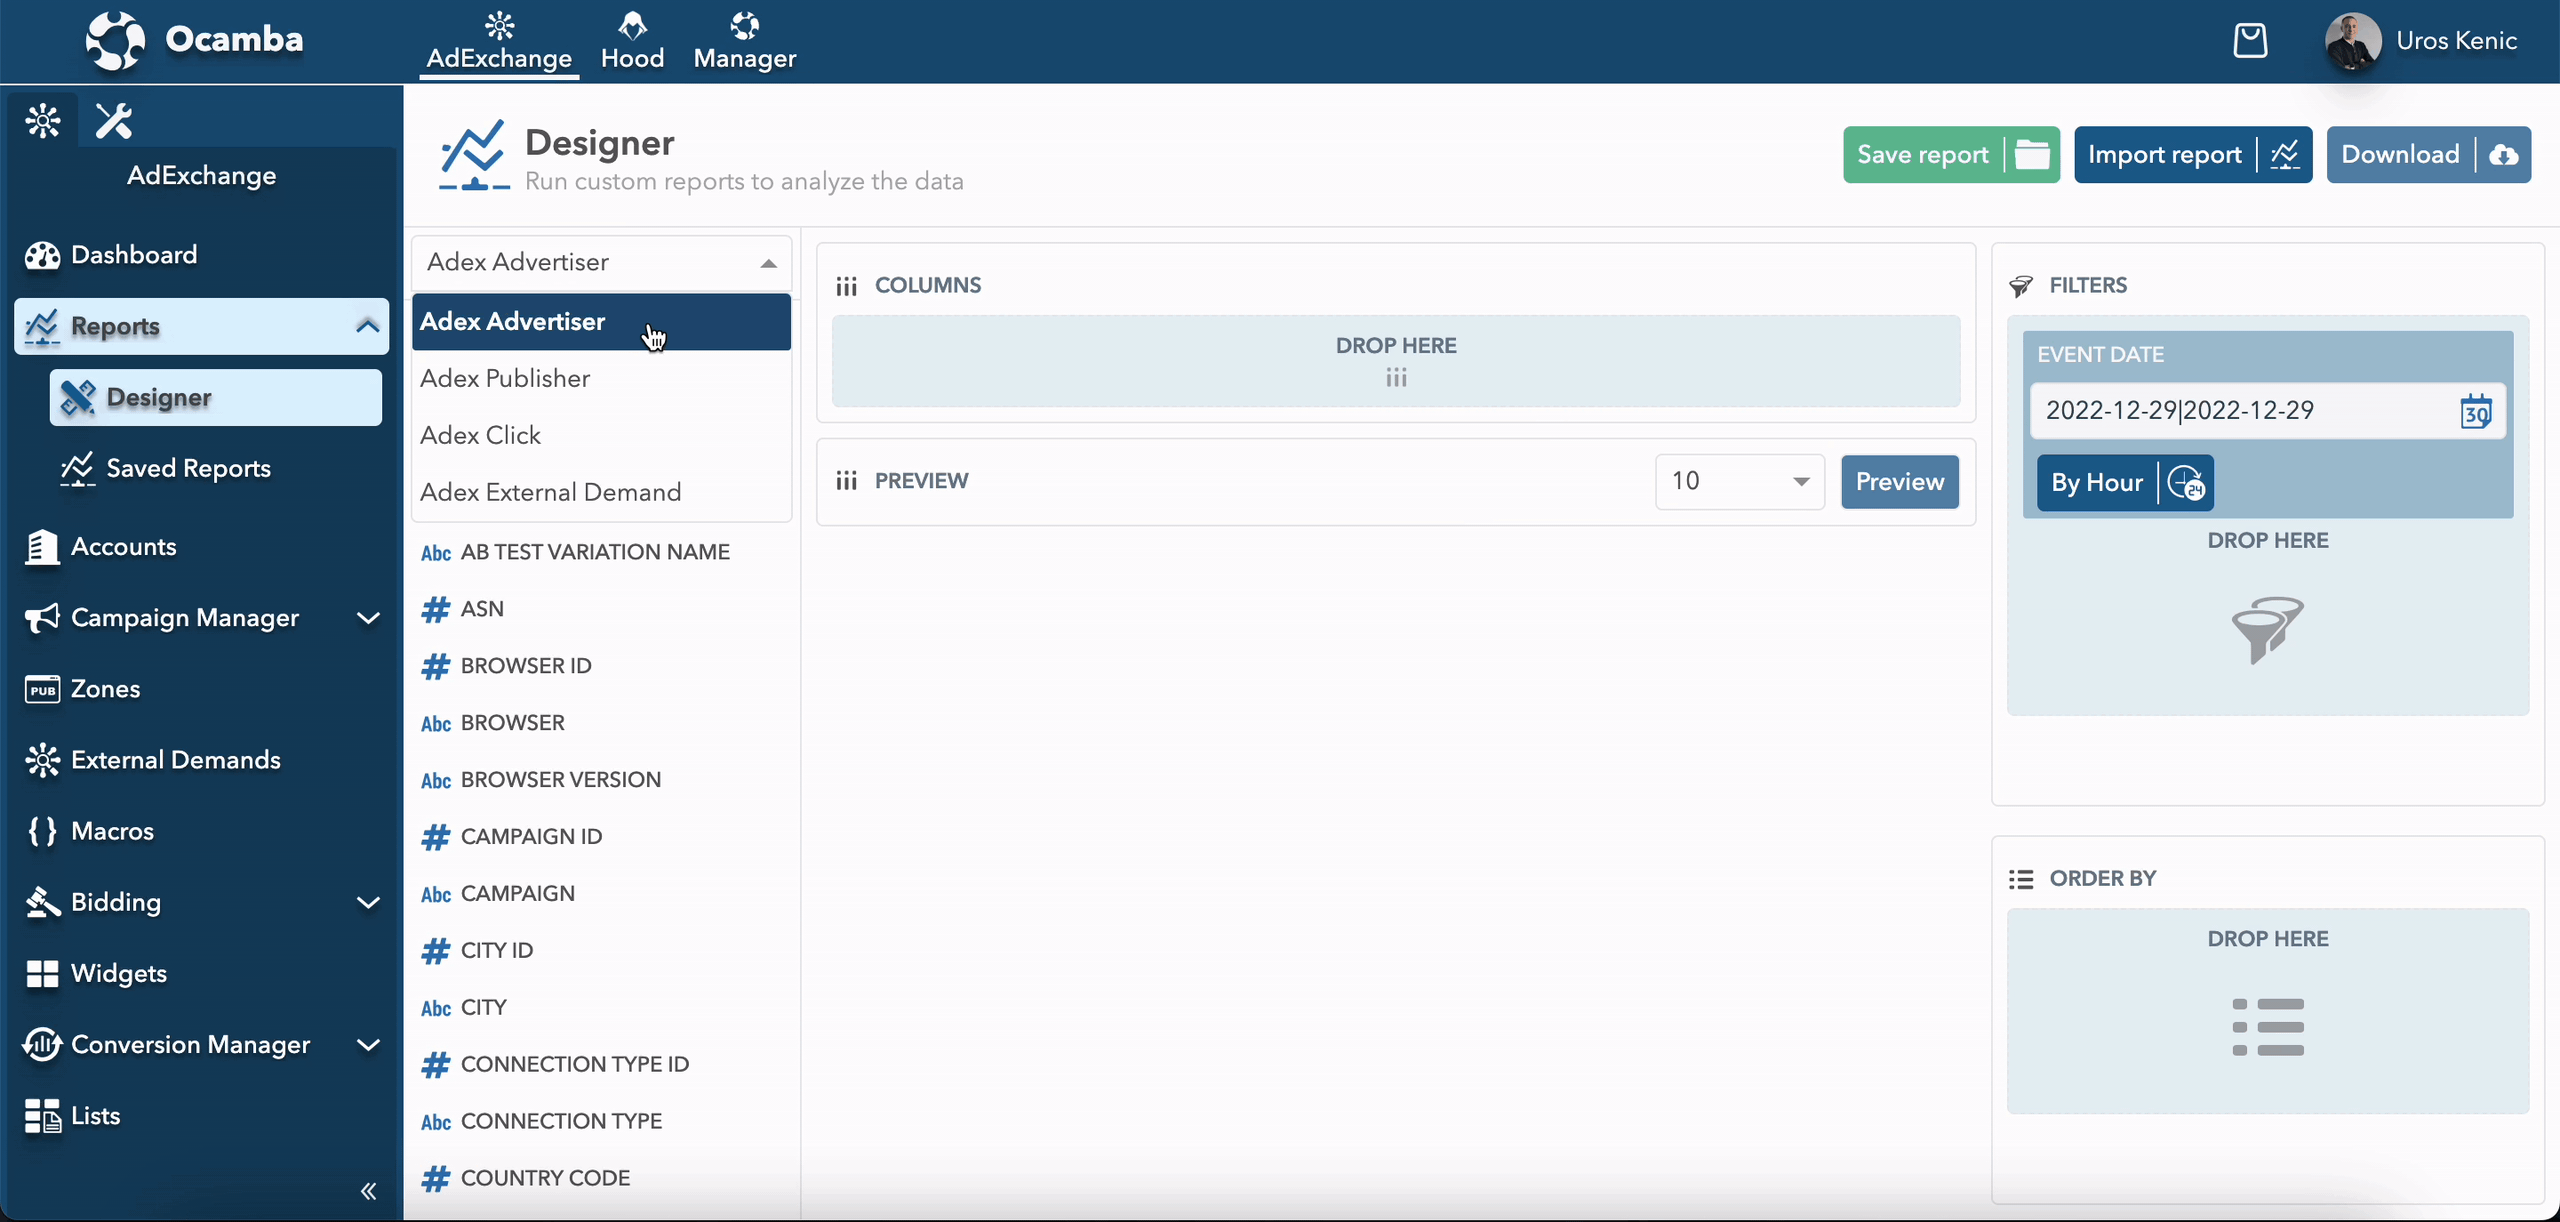The width and height of the screenshot is (2560, 1222).
Task: Select the tools wrench icon in sidebar
Action: point(114,121)
